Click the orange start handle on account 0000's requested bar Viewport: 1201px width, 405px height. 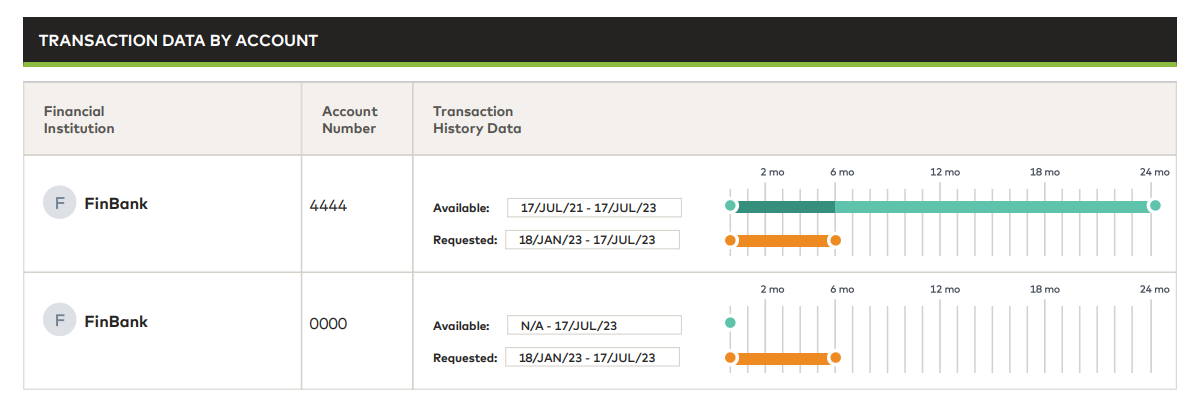(730, 357)
